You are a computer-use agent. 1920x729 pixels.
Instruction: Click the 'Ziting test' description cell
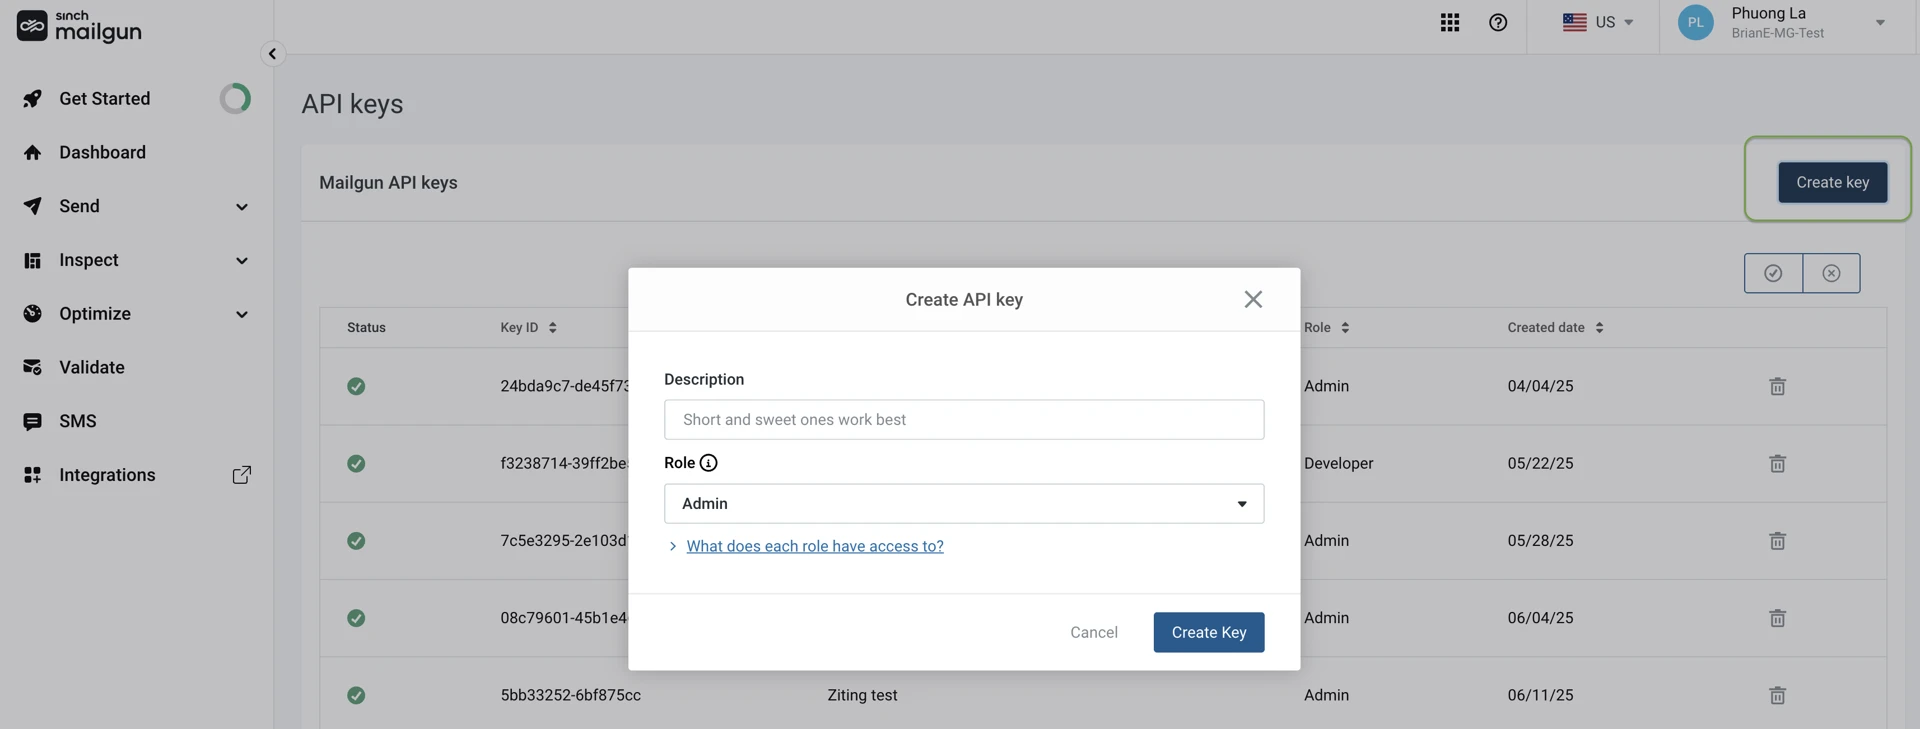[x=862, y=695]
